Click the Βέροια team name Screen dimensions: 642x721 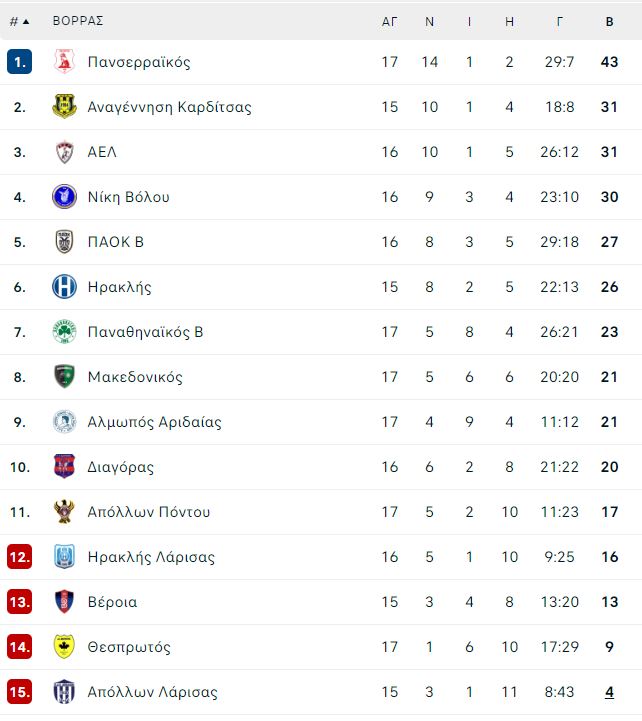tap(112, 602)
